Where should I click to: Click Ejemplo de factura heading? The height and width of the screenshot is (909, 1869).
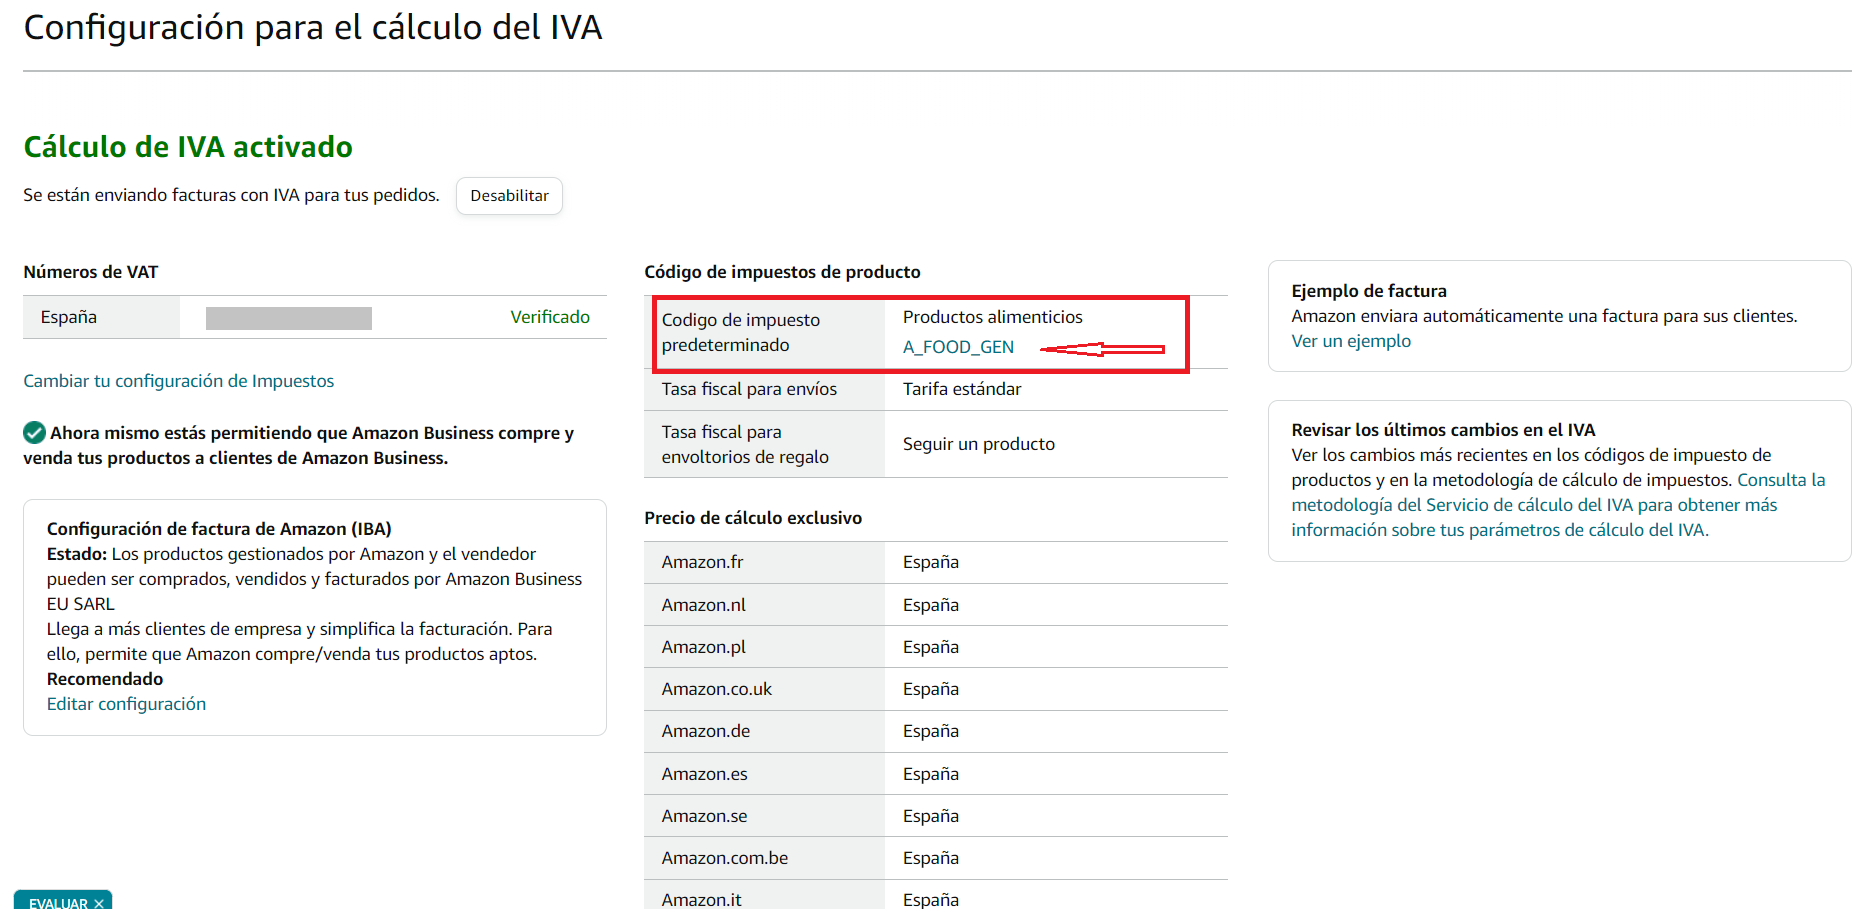[x=1369, y=291]
